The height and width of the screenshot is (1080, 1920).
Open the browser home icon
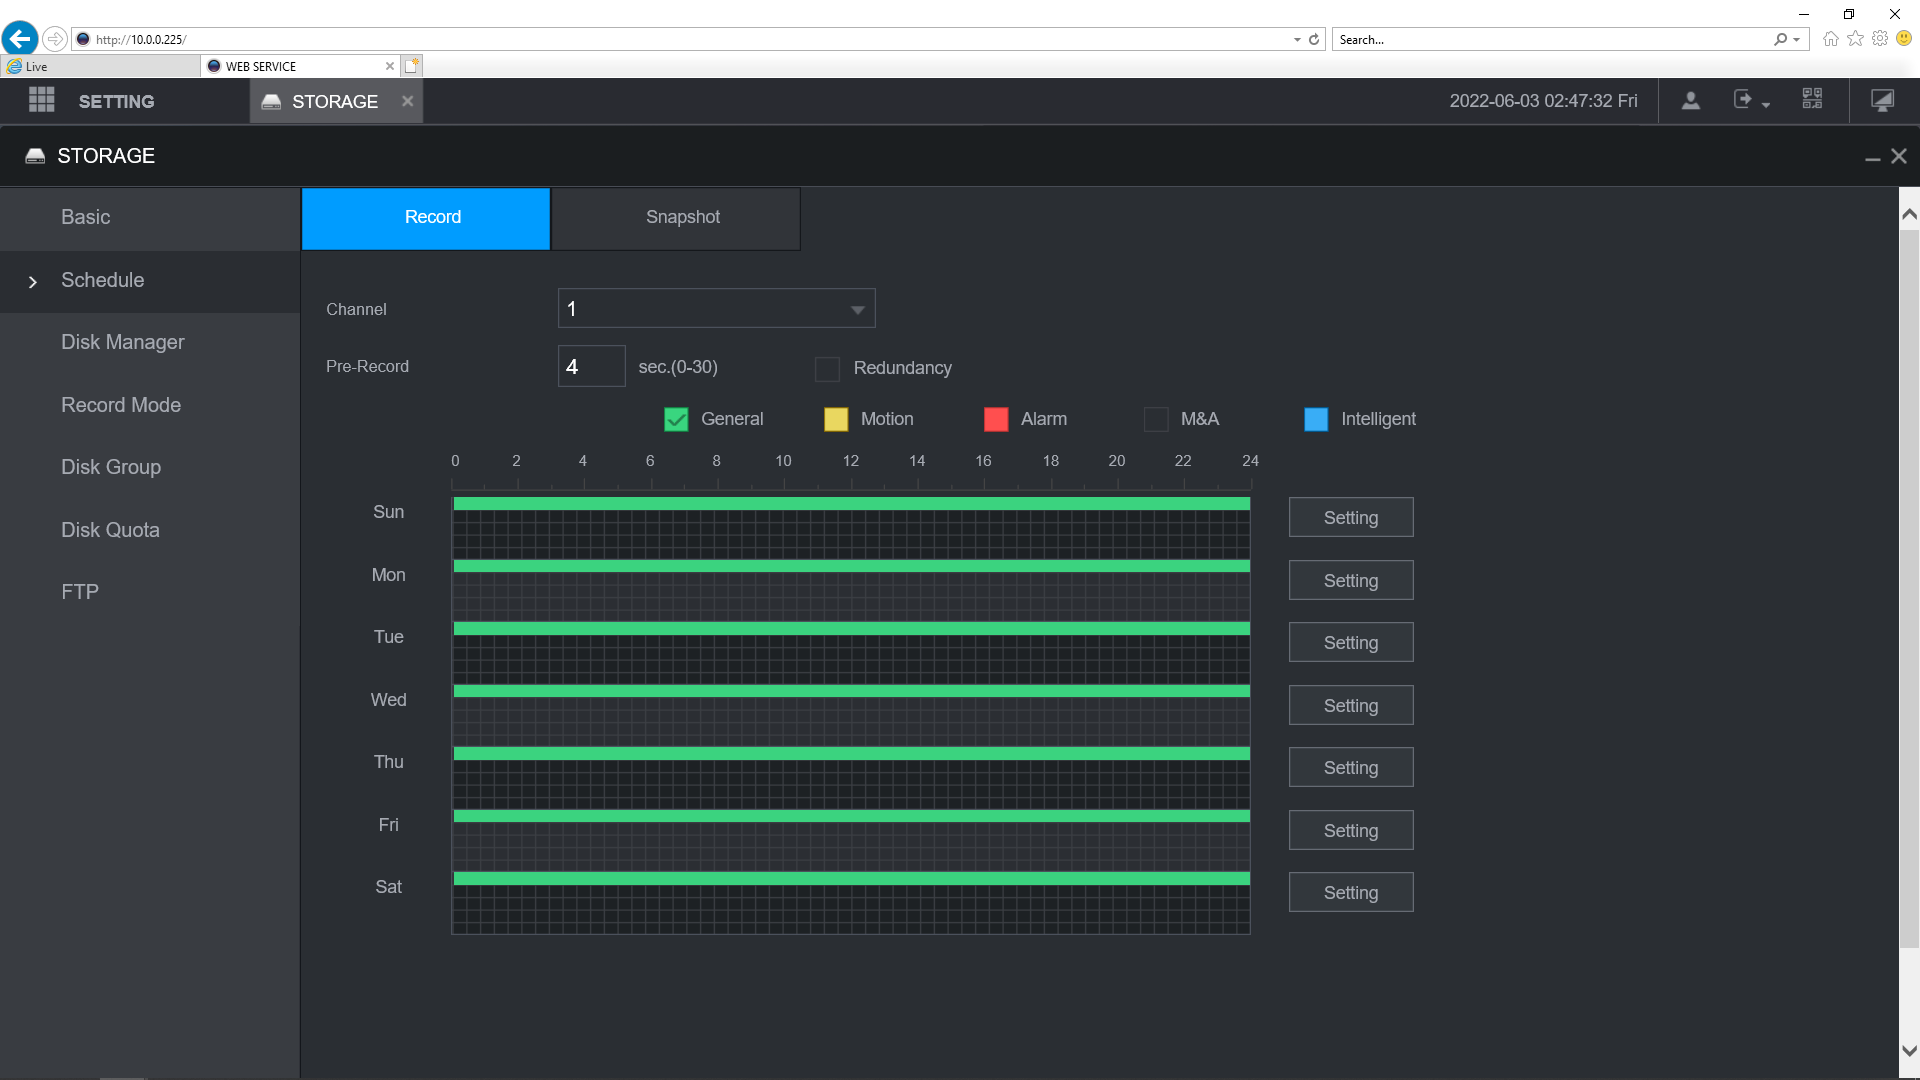(x=1830, y=39)
